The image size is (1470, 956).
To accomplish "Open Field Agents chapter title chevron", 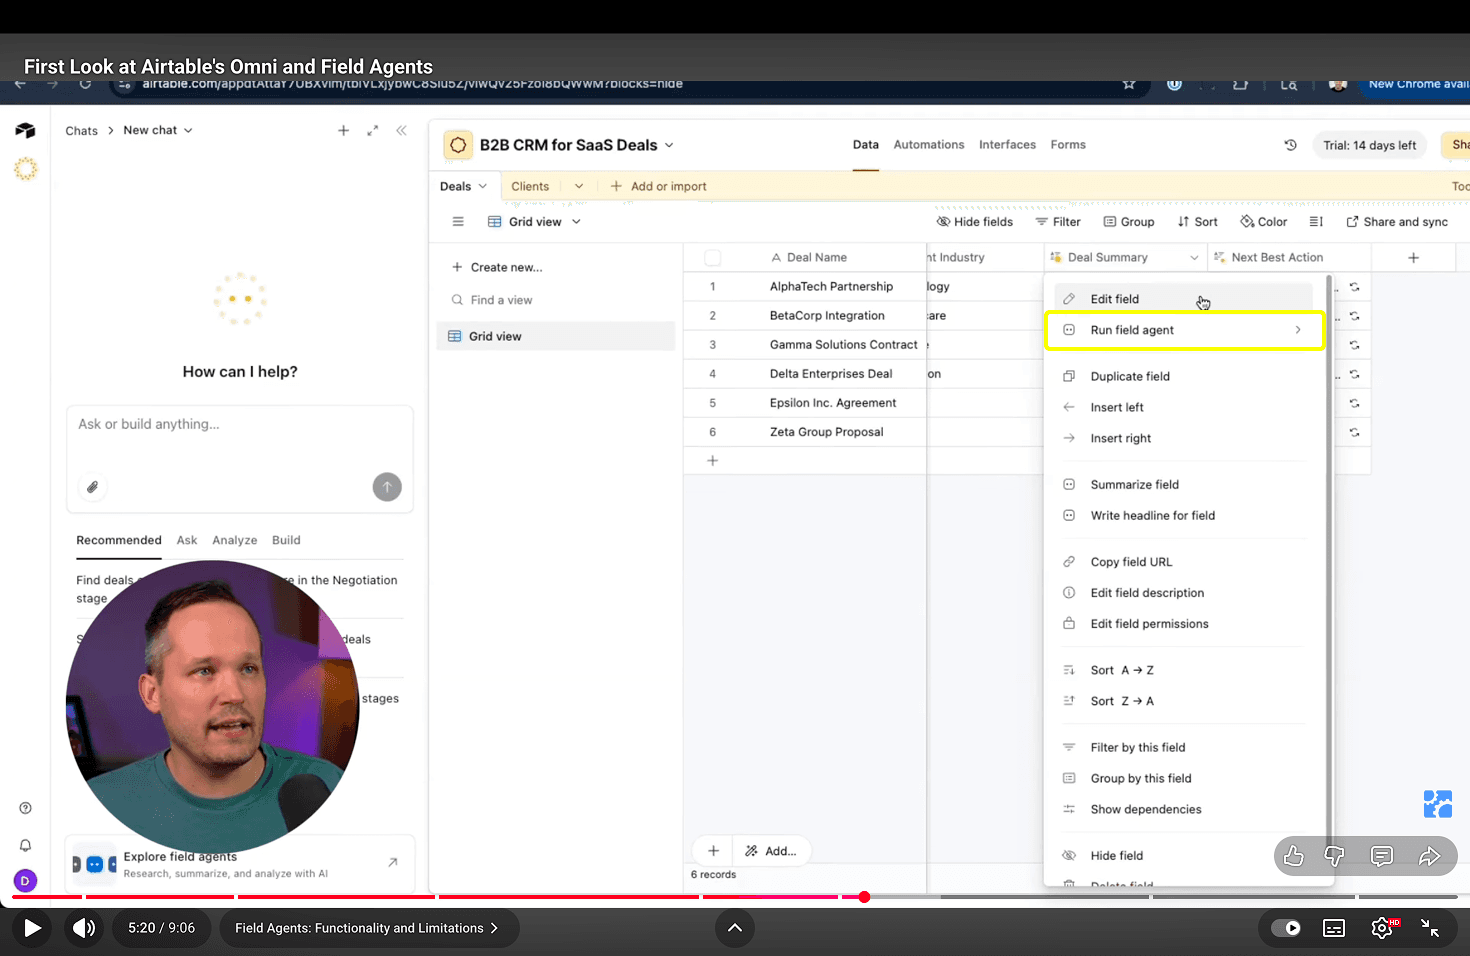I will 494,928.
